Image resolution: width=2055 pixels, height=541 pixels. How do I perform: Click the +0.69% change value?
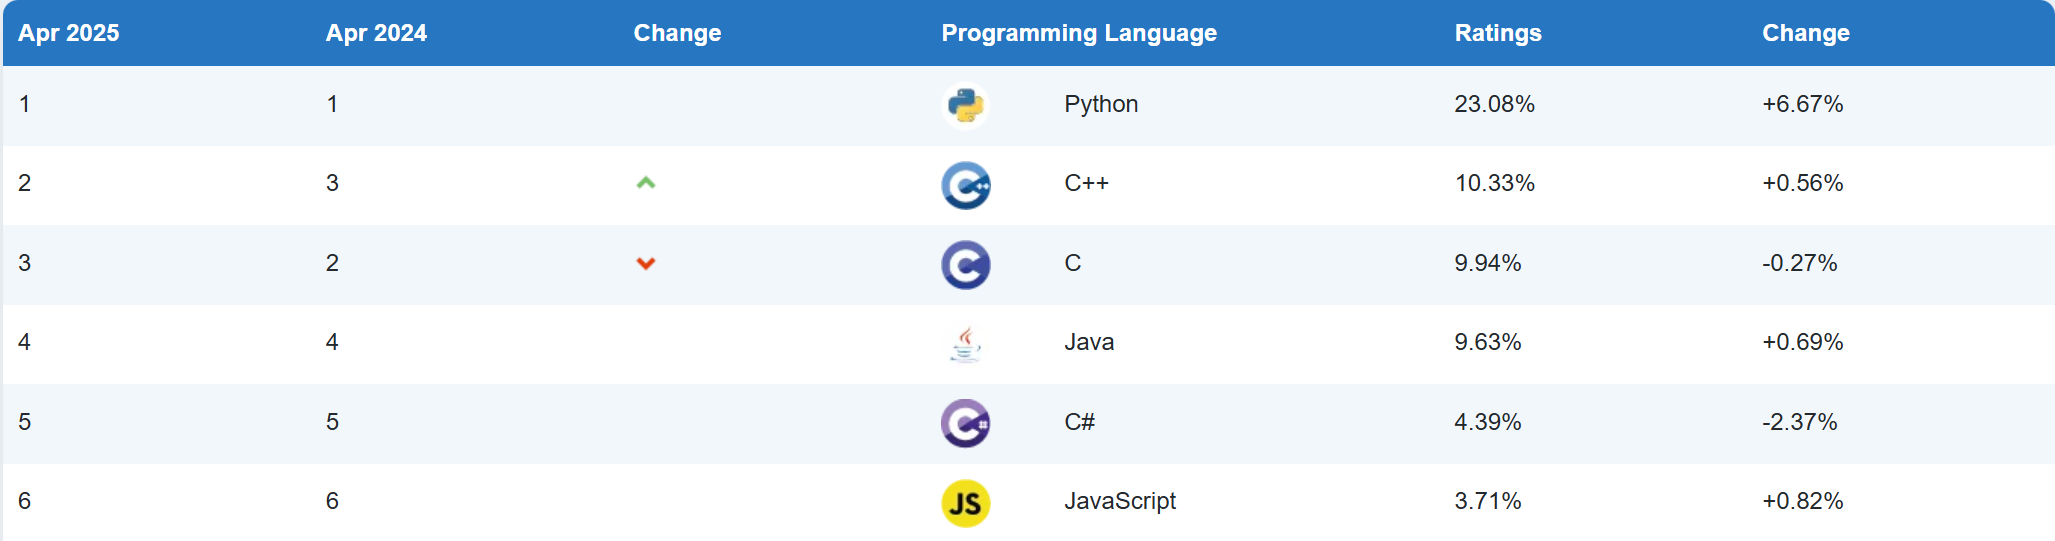1803,342
